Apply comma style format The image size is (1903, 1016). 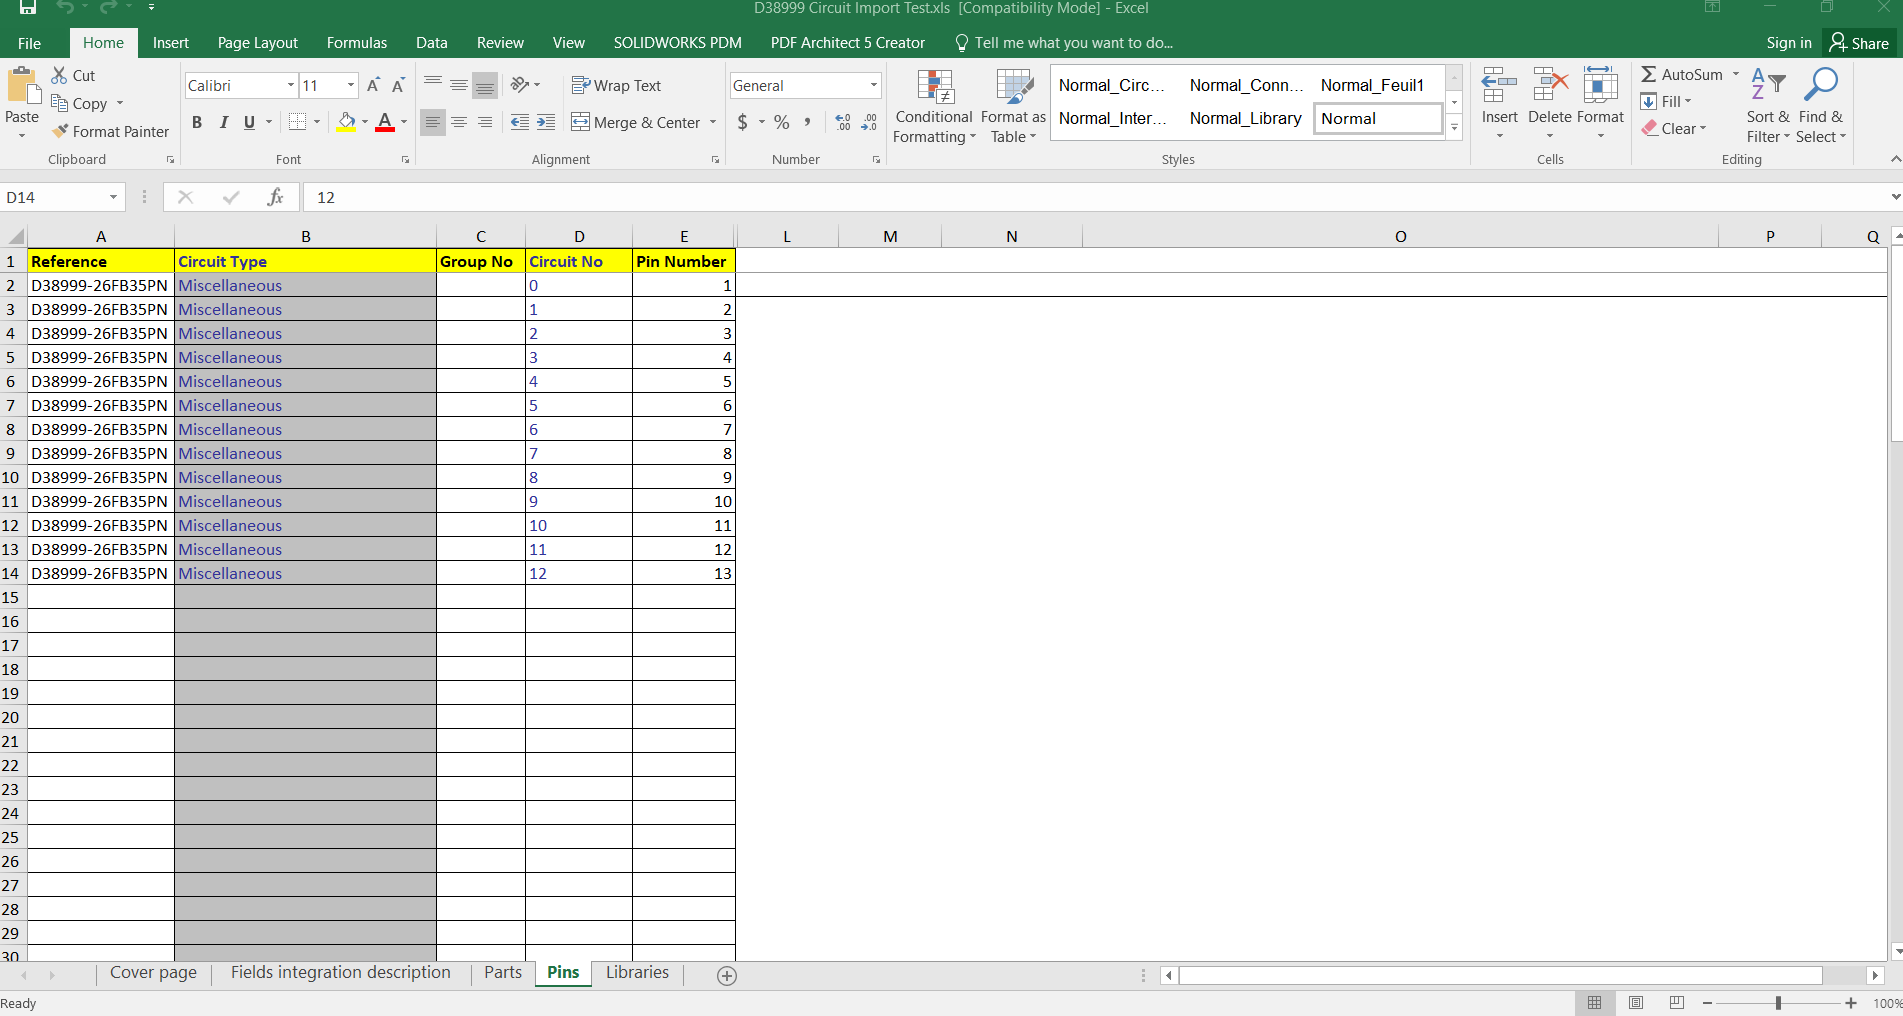click(x=807, y=122)
